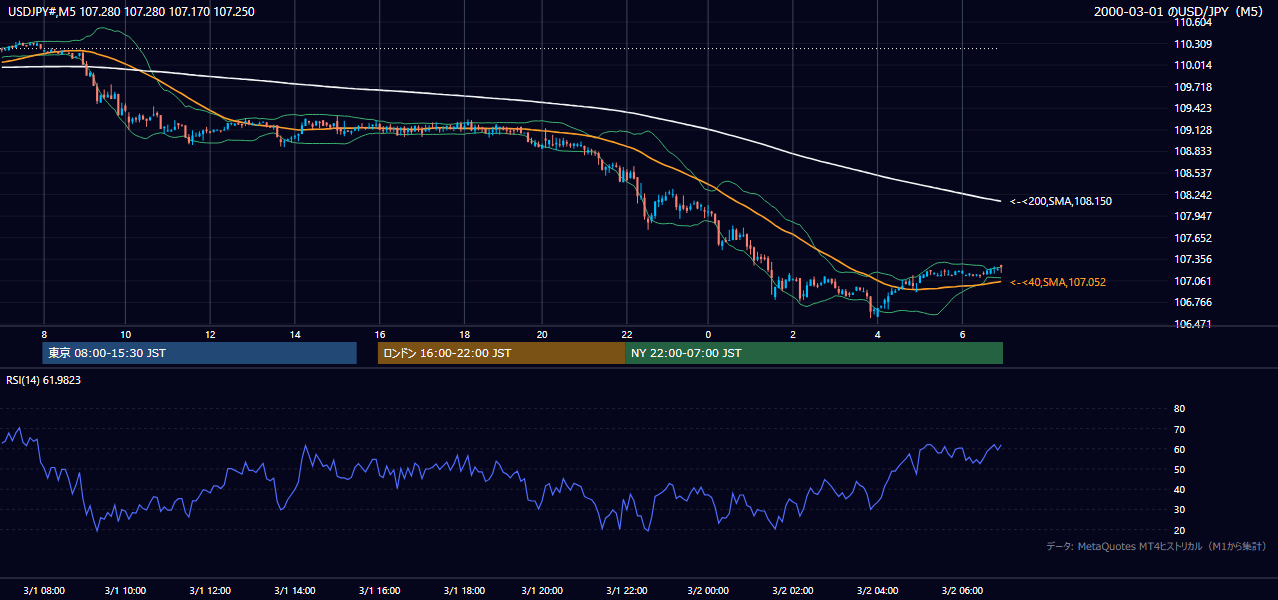
Task: Click the 2000-03-01 USD/JPY (M5) chart title
Action: 1180,12
